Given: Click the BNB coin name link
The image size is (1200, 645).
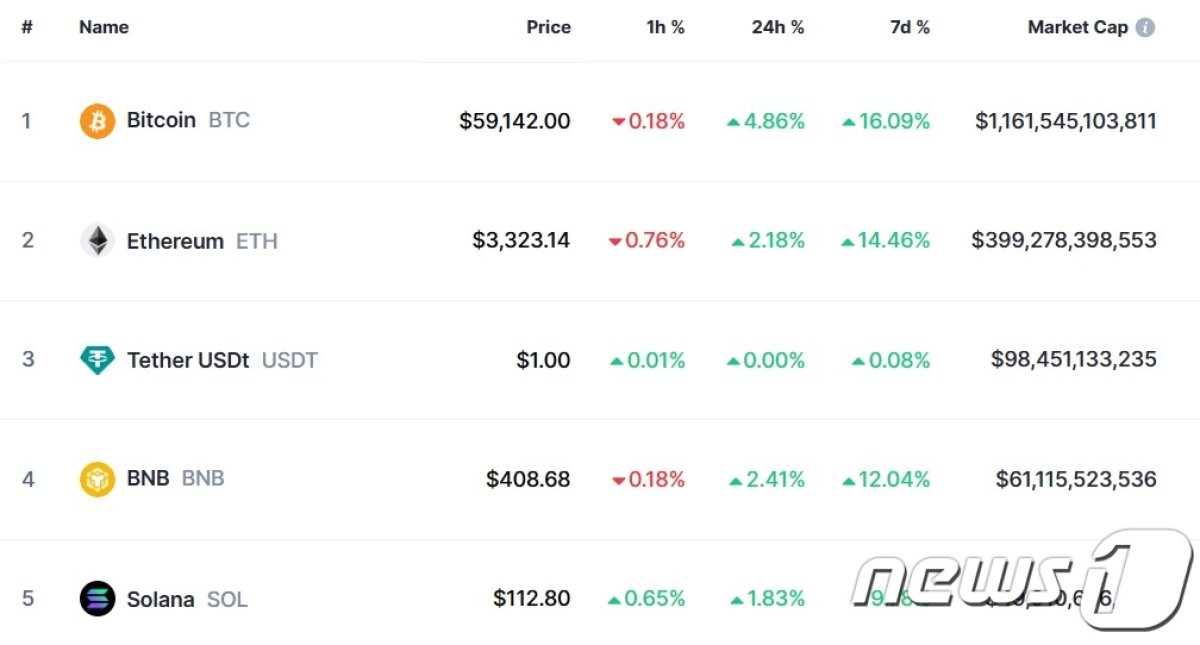Looking at the screenshot, I should click(148, 479).
